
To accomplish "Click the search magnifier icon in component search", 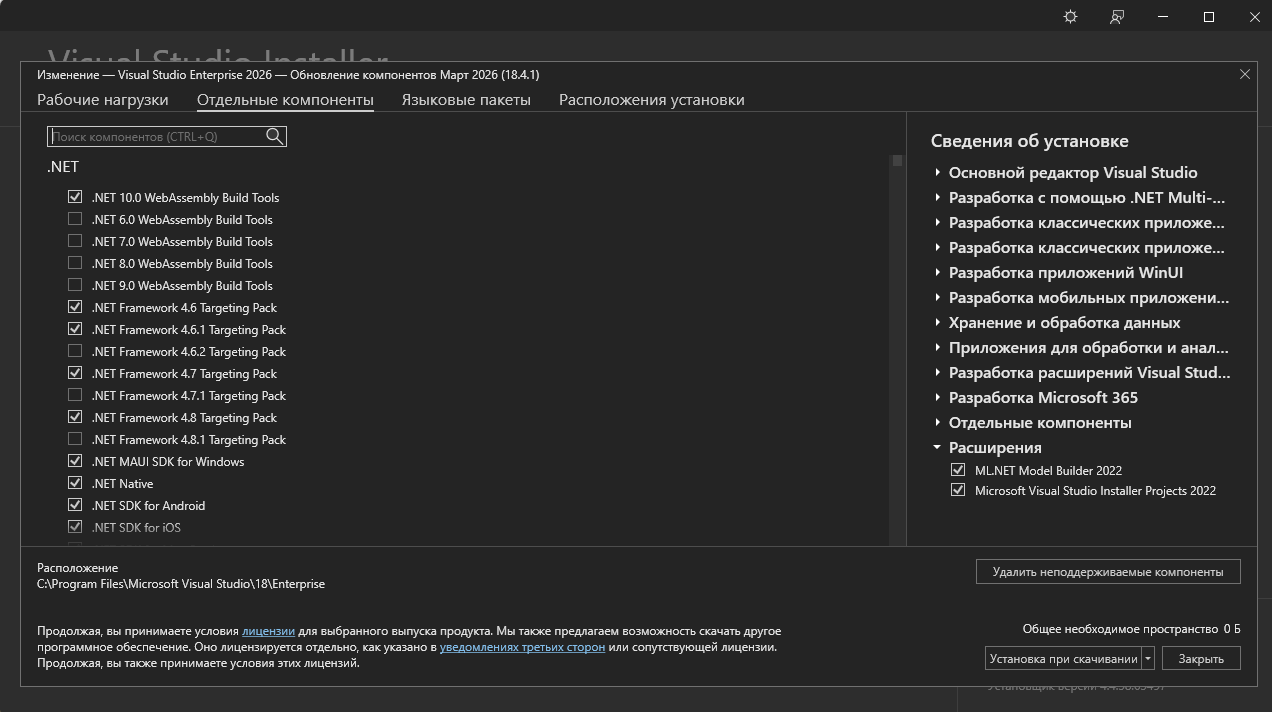I will coord(275,136).
